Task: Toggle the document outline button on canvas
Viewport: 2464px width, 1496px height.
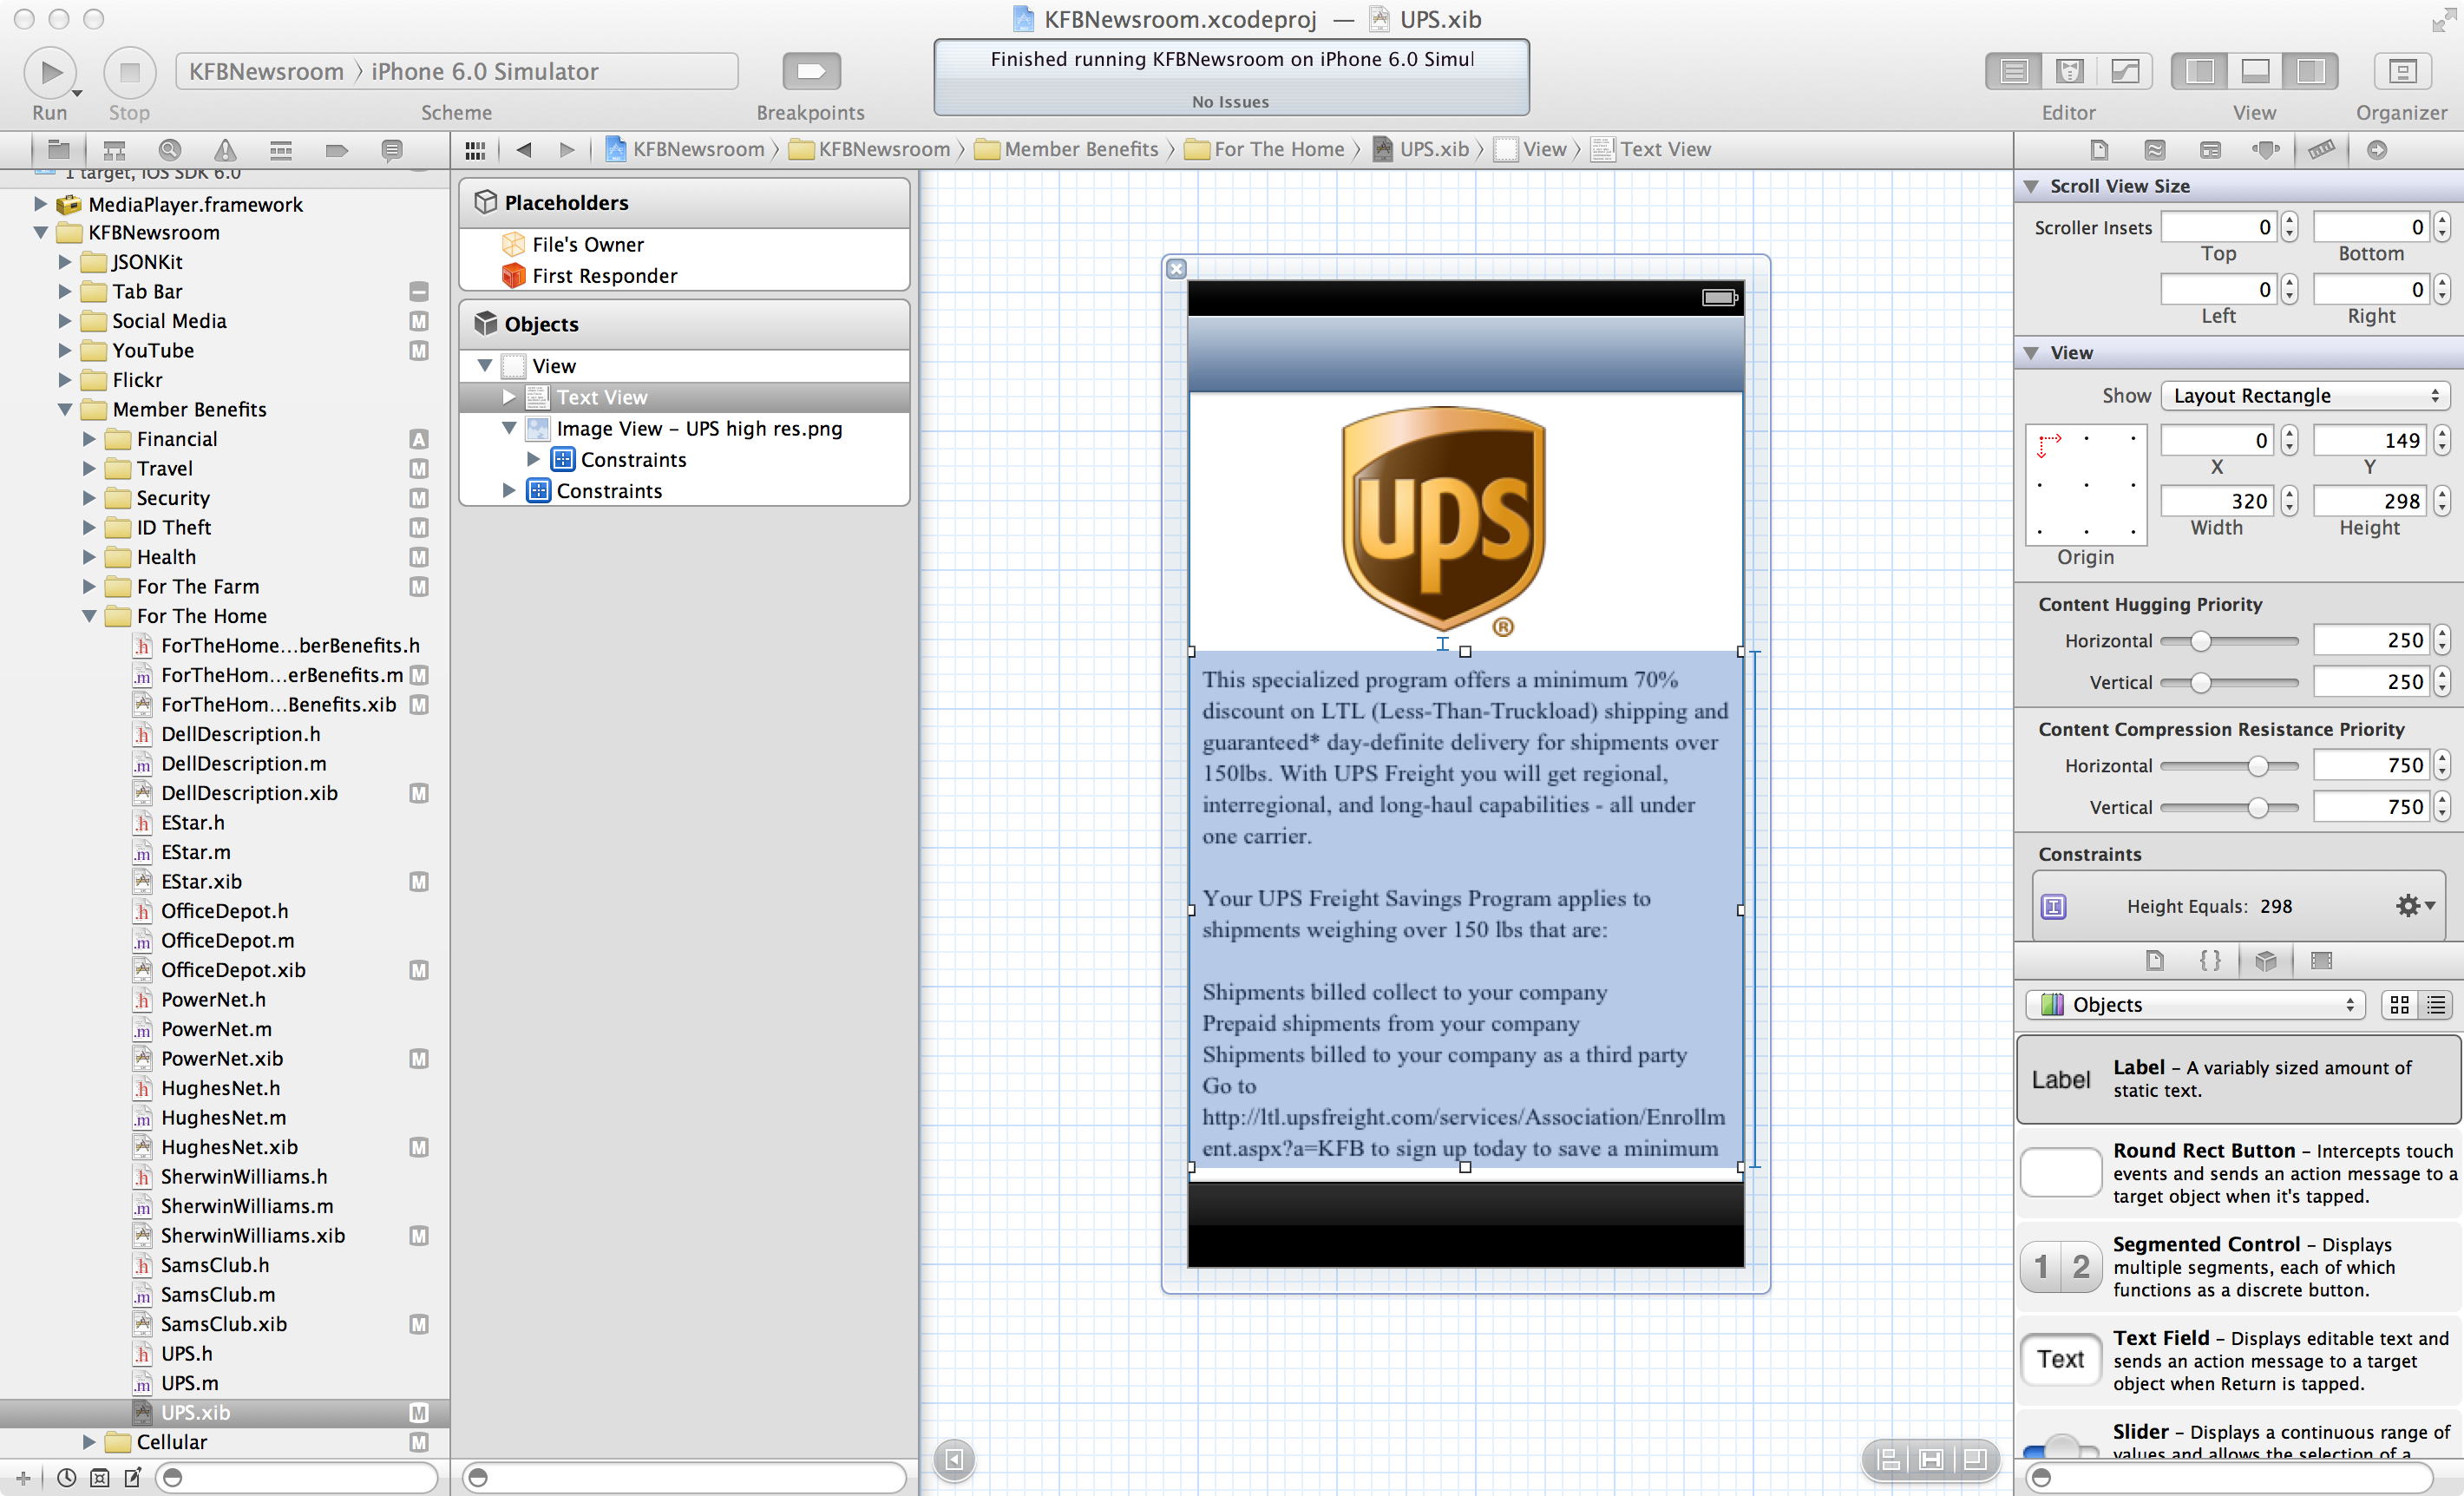Action: click(x=954, y=1460)
